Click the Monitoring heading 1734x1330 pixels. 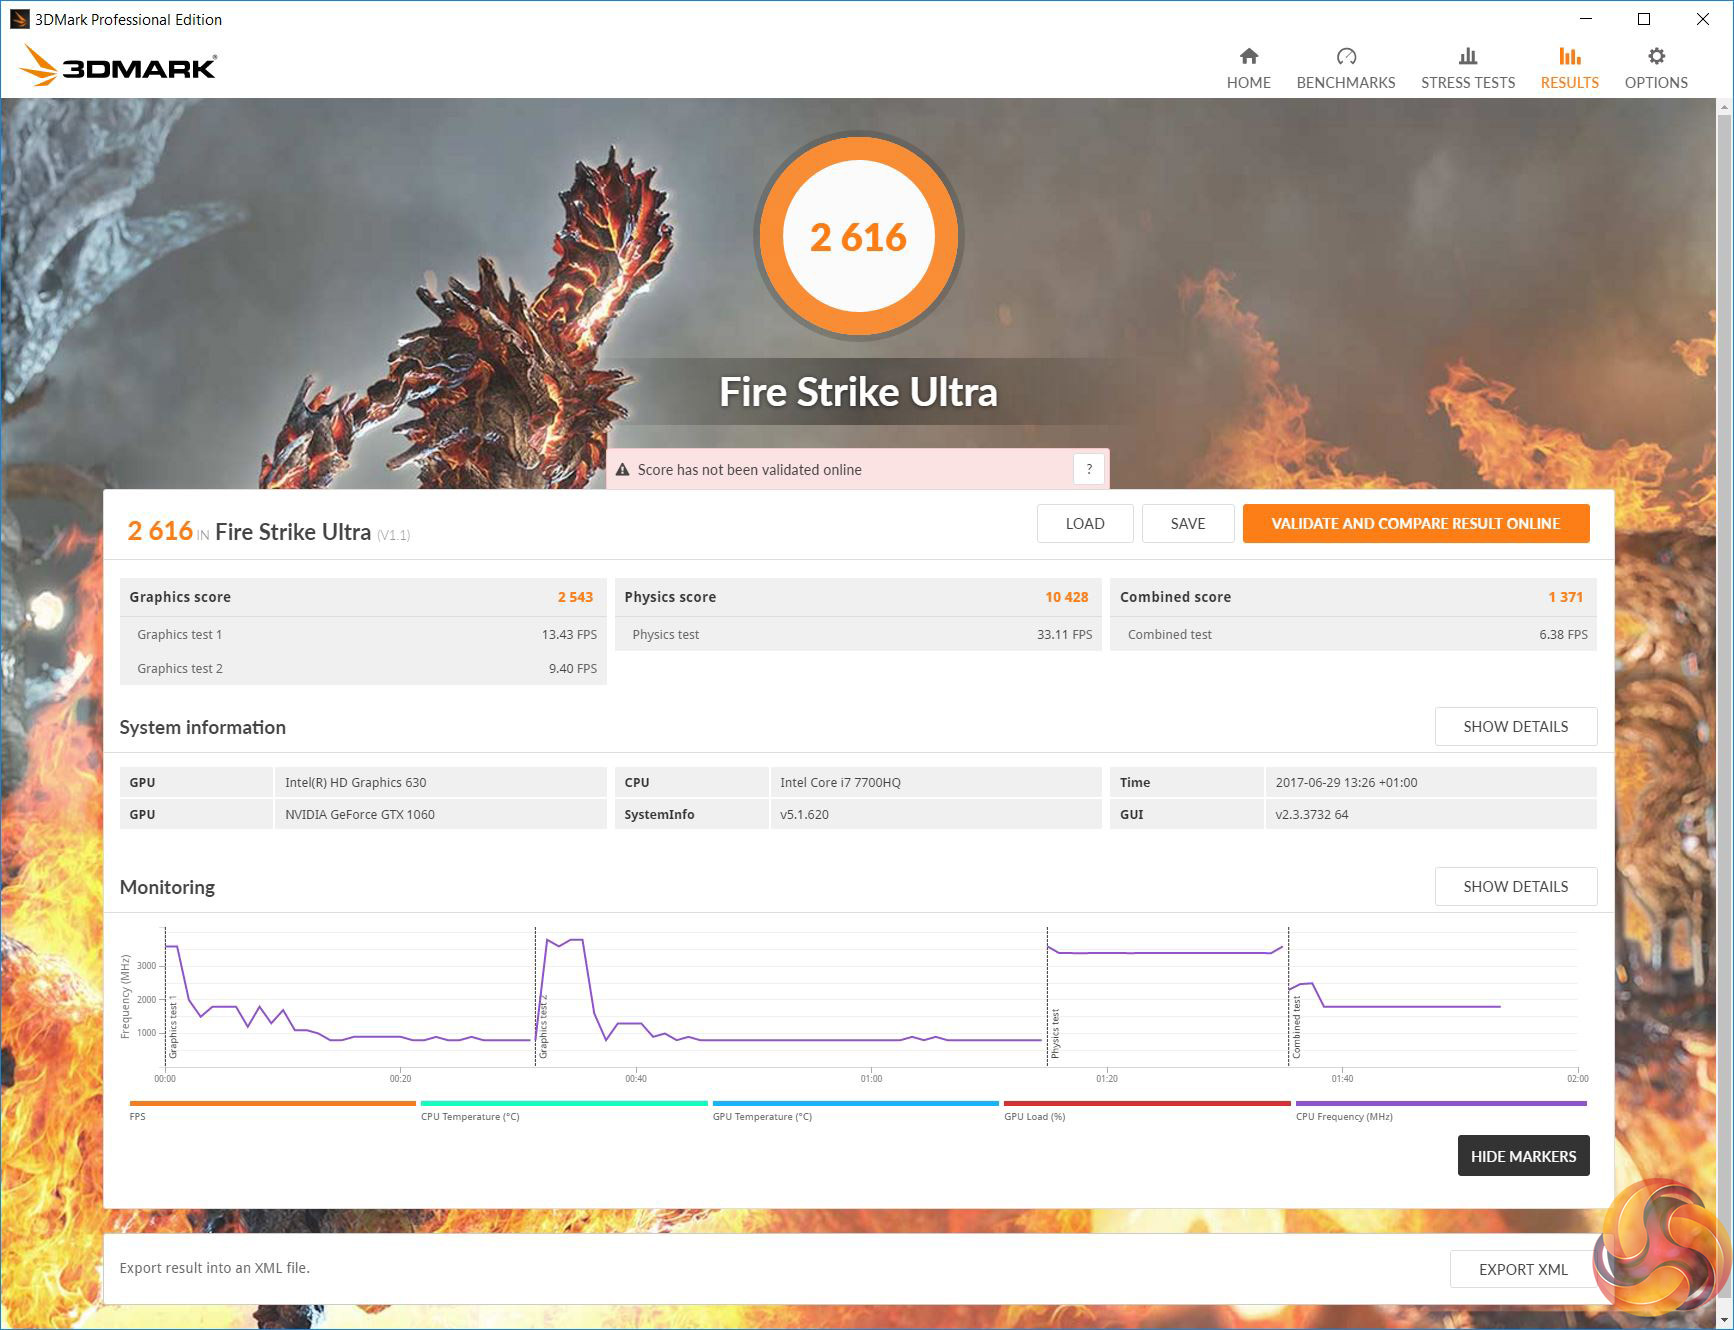(167, 888)
